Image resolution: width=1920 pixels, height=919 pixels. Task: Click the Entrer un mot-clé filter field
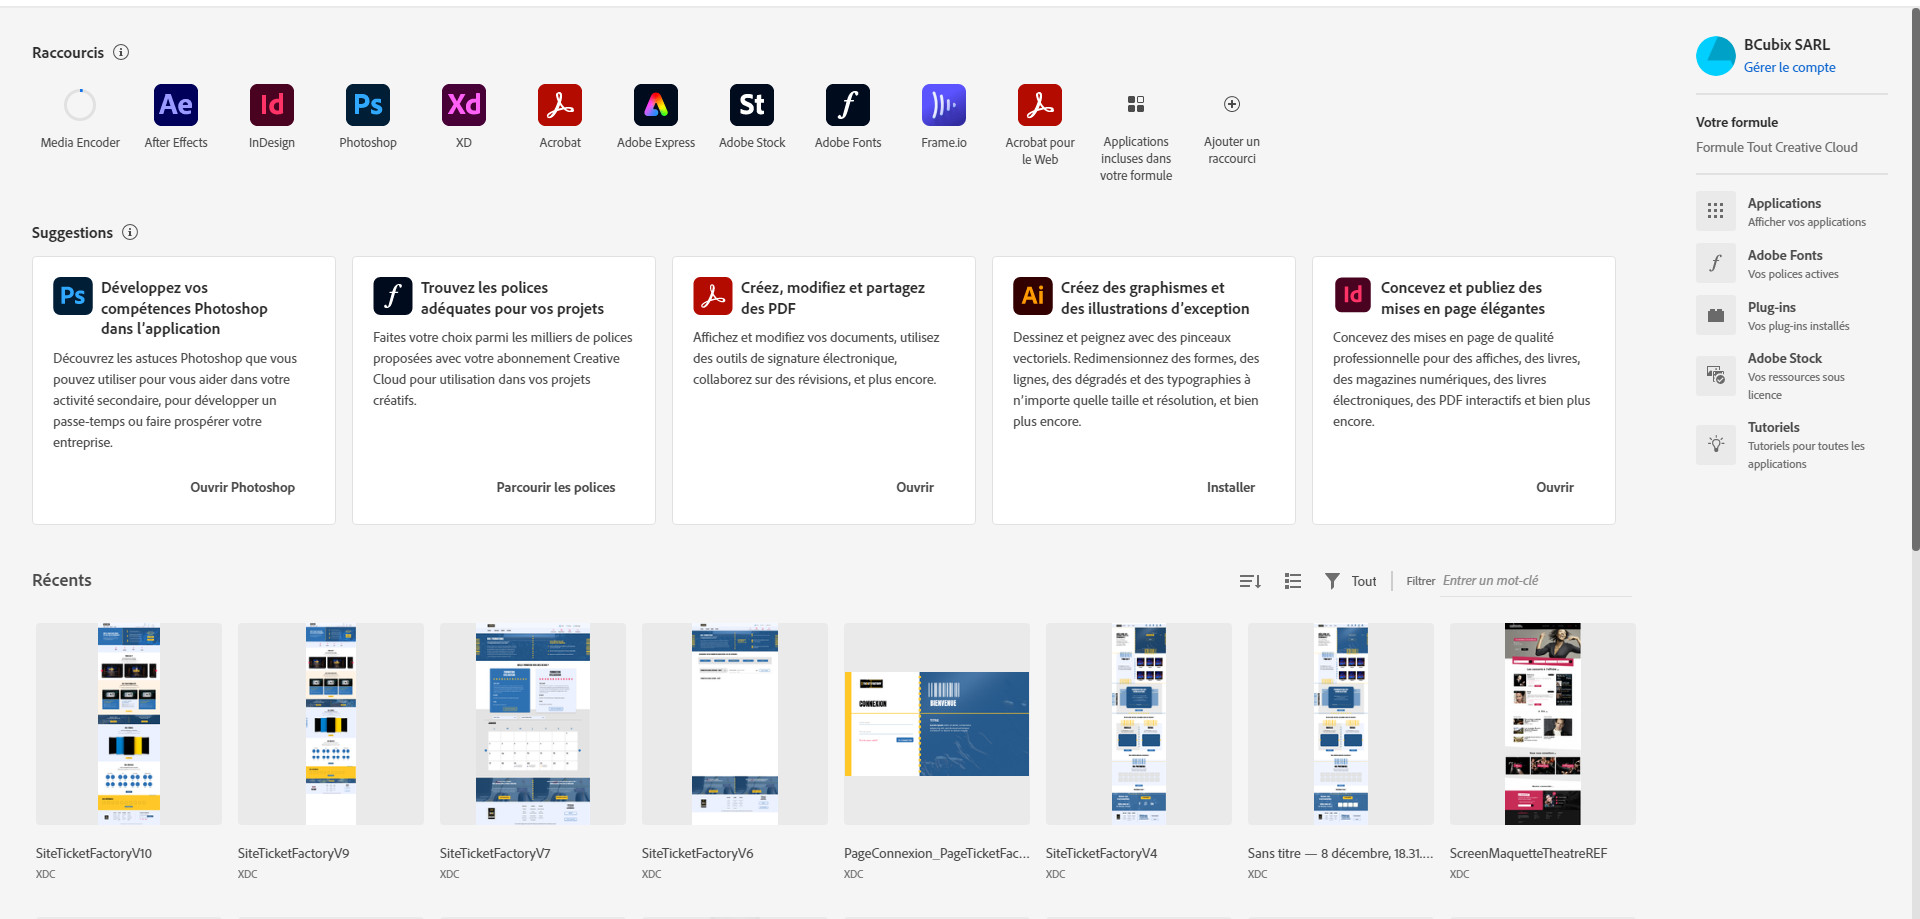(1536, 581)
